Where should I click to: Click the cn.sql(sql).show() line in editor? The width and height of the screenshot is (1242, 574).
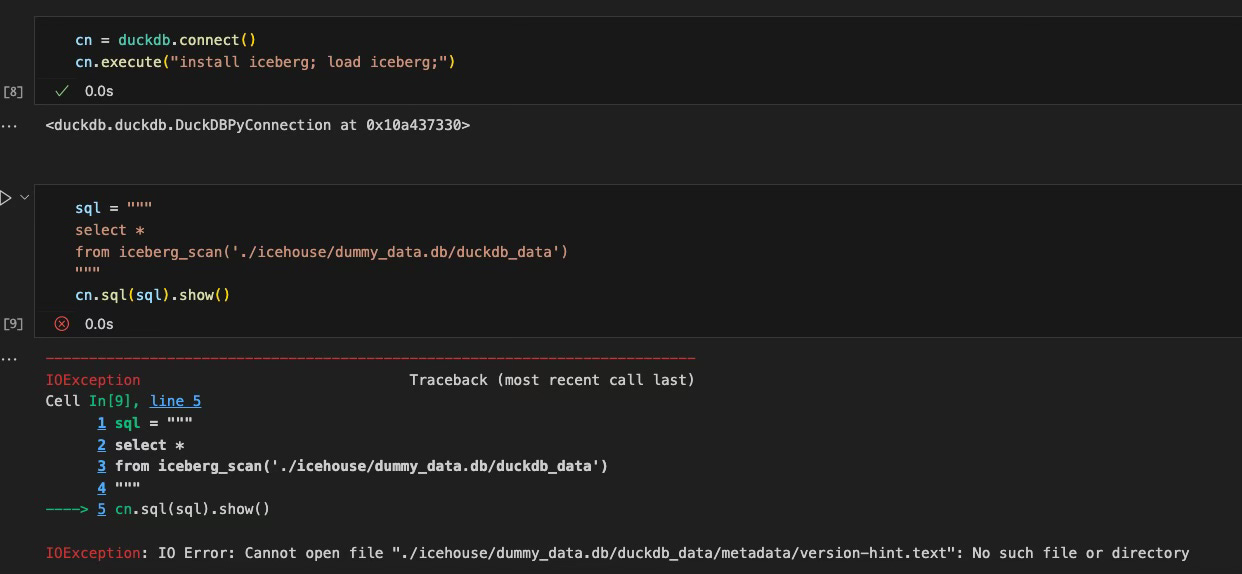153,295
